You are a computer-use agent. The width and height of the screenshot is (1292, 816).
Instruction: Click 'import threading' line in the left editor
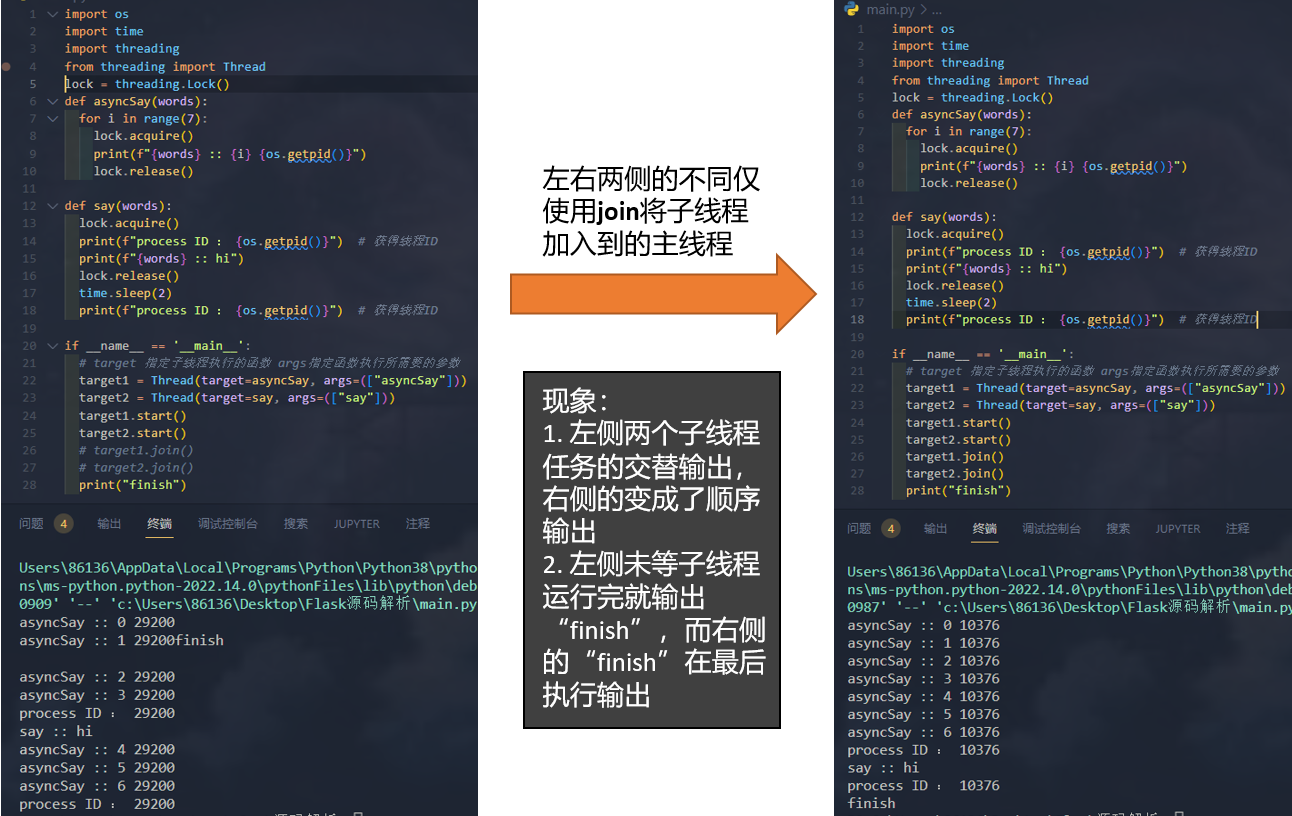click(x=122, y=49)
